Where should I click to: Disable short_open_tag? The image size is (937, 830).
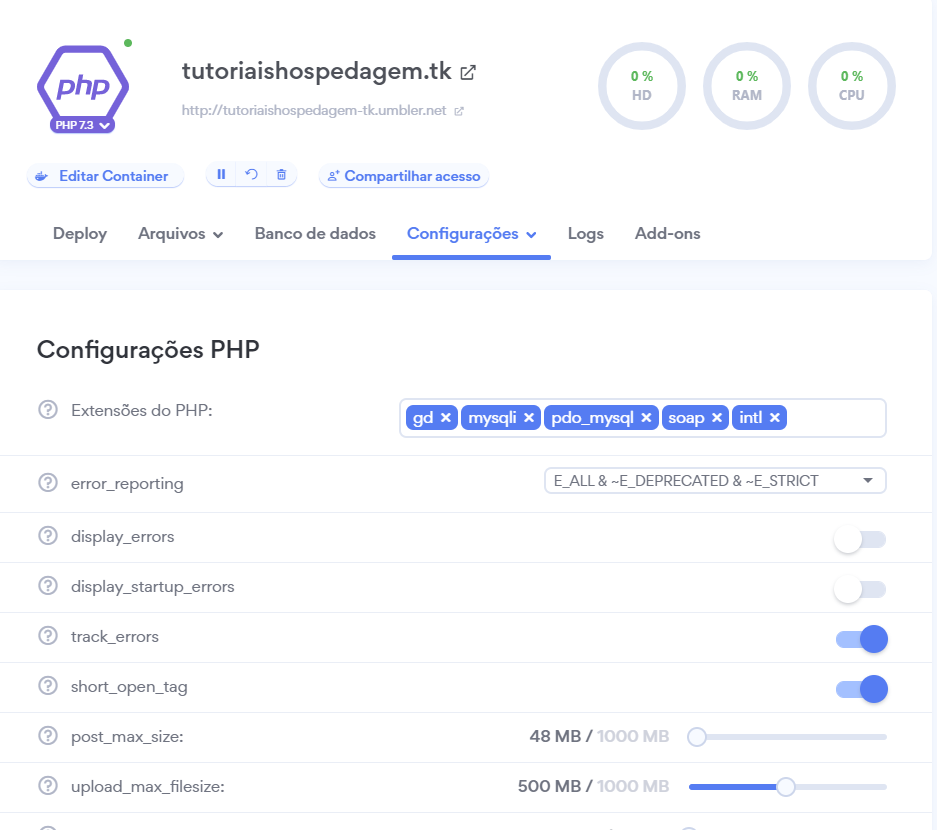[860, 688]
